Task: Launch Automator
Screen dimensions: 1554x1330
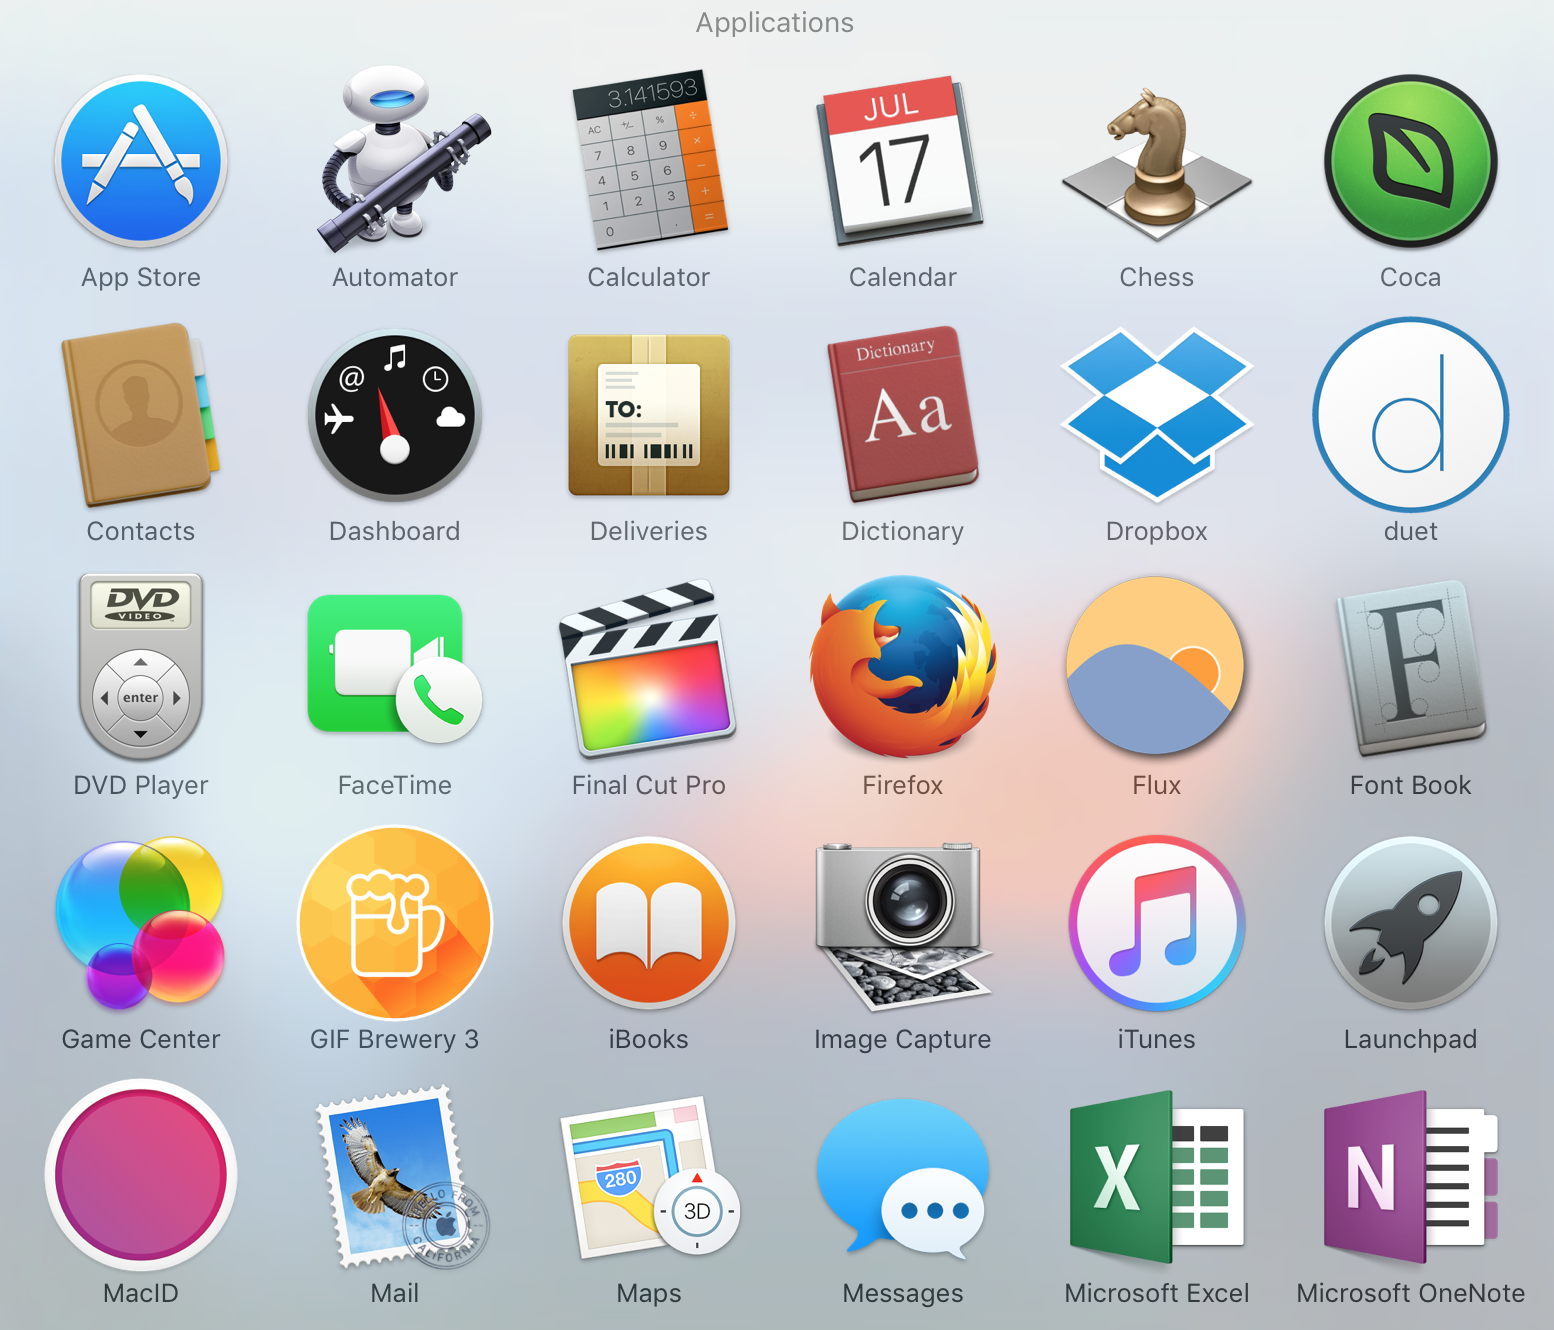Action: pos(394,165)
